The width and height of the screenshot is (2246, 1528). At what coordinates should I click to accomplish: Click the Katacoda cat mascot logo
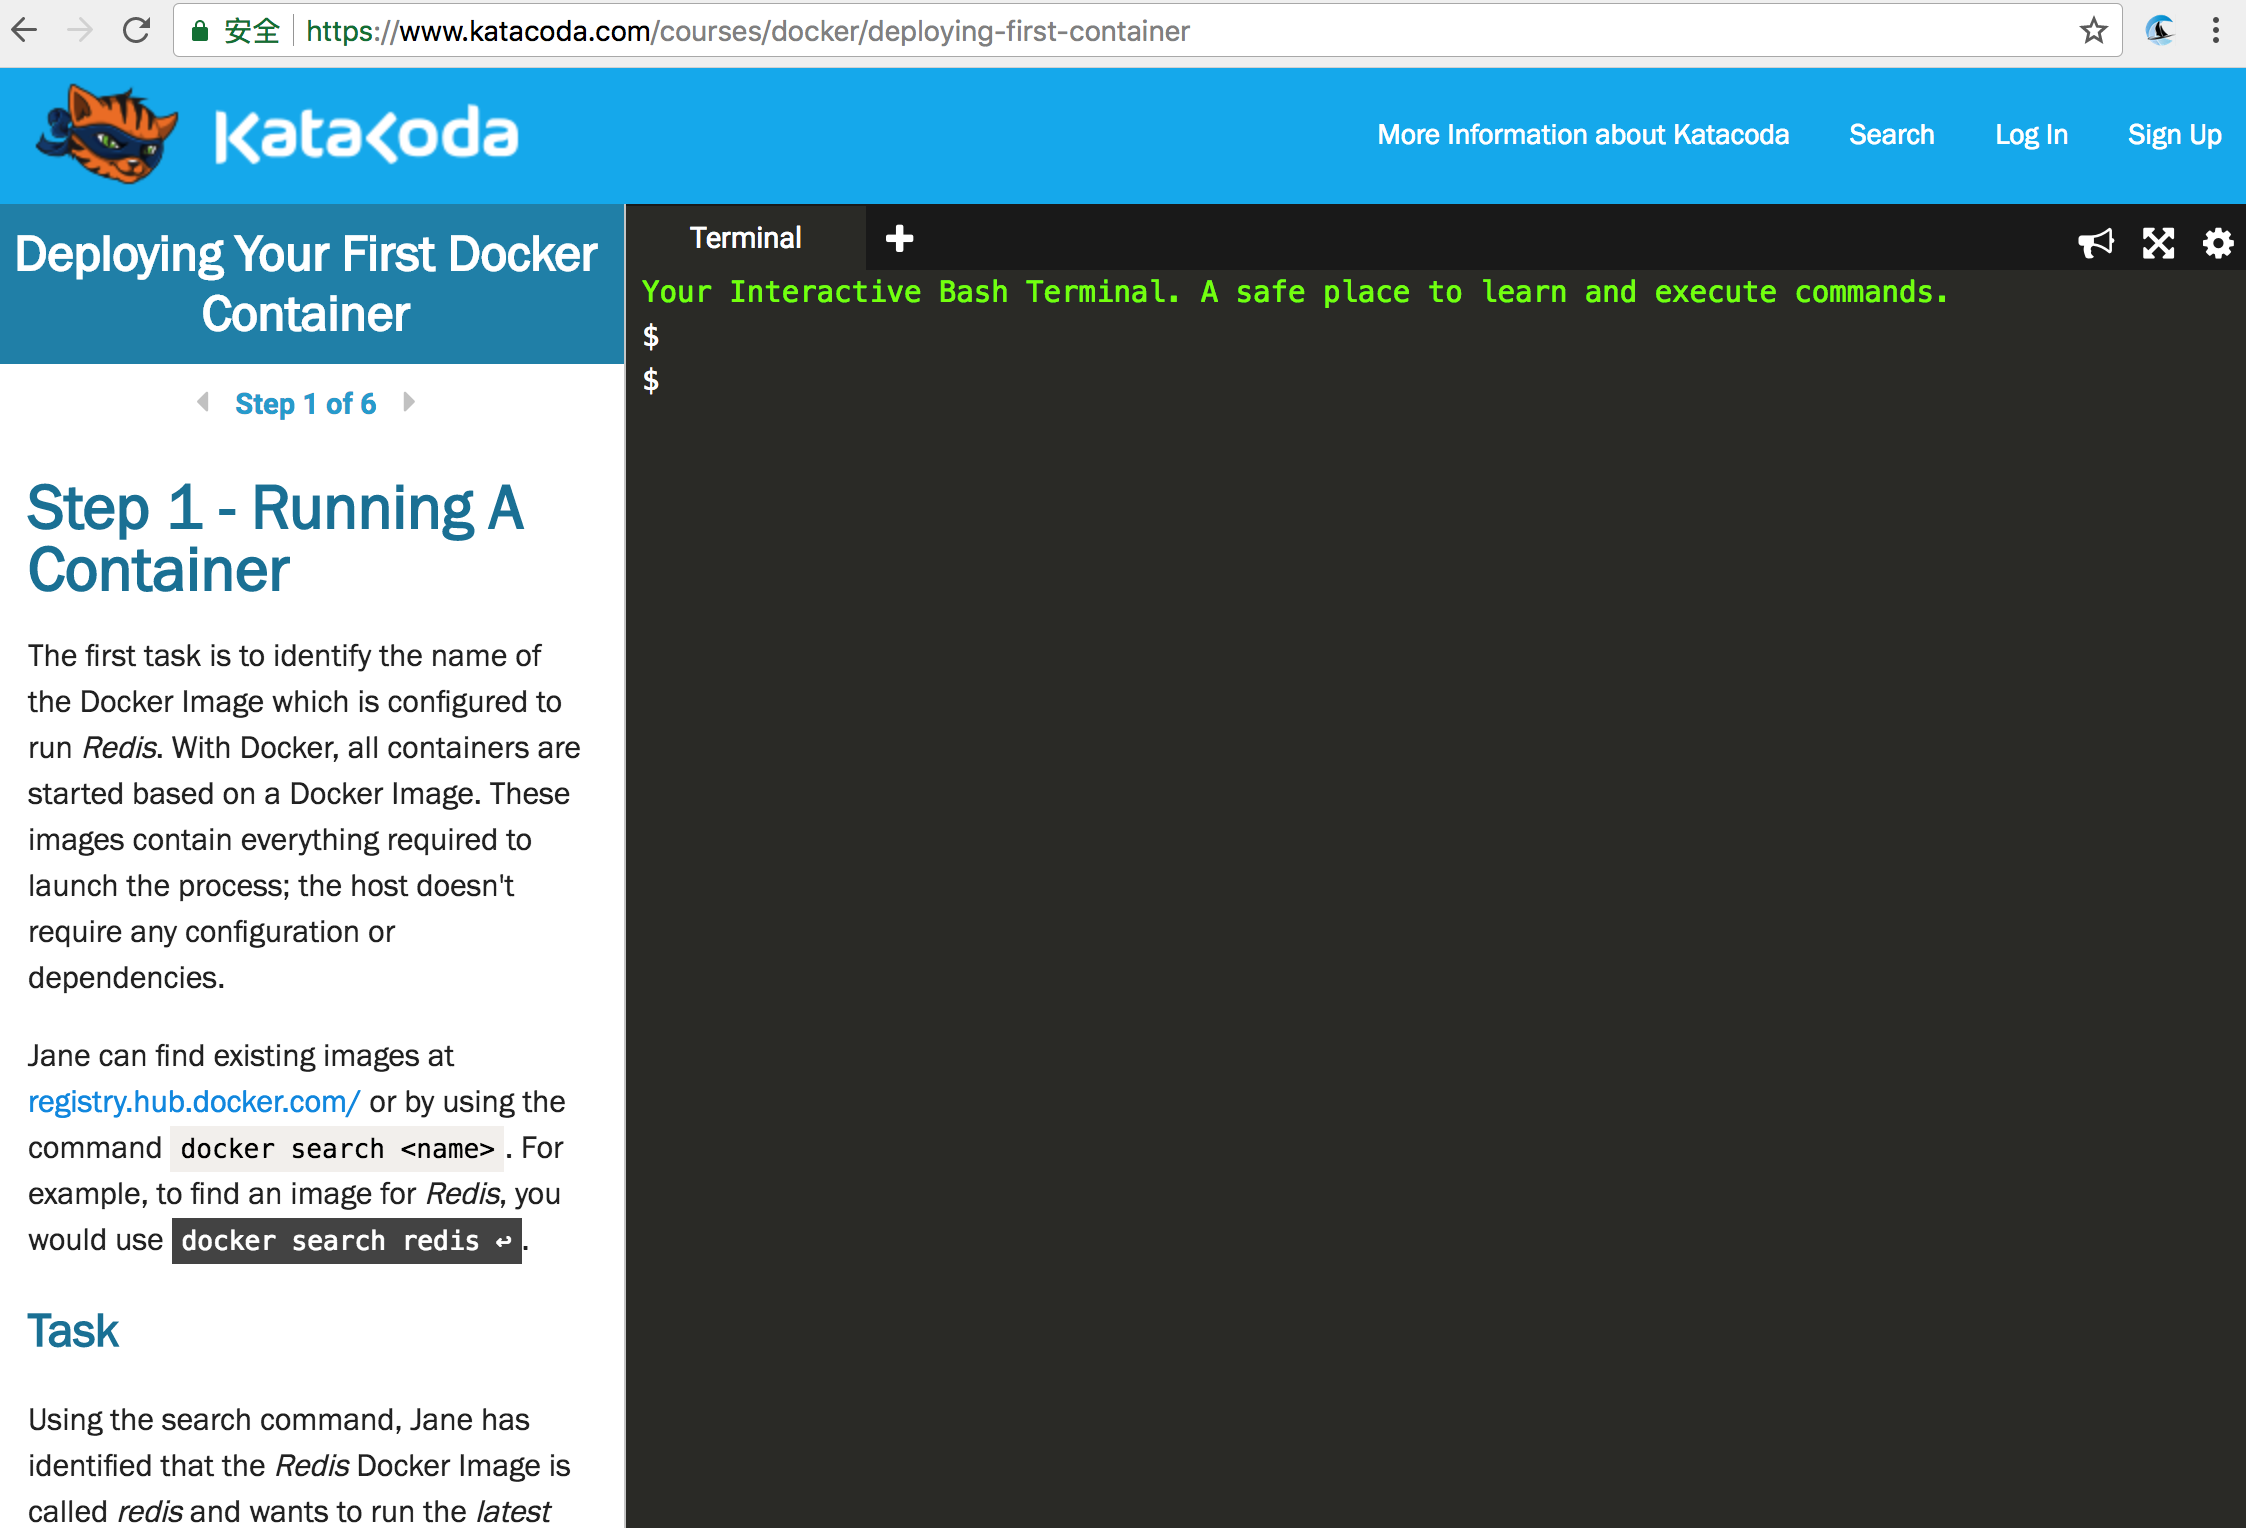coord(106,134)
